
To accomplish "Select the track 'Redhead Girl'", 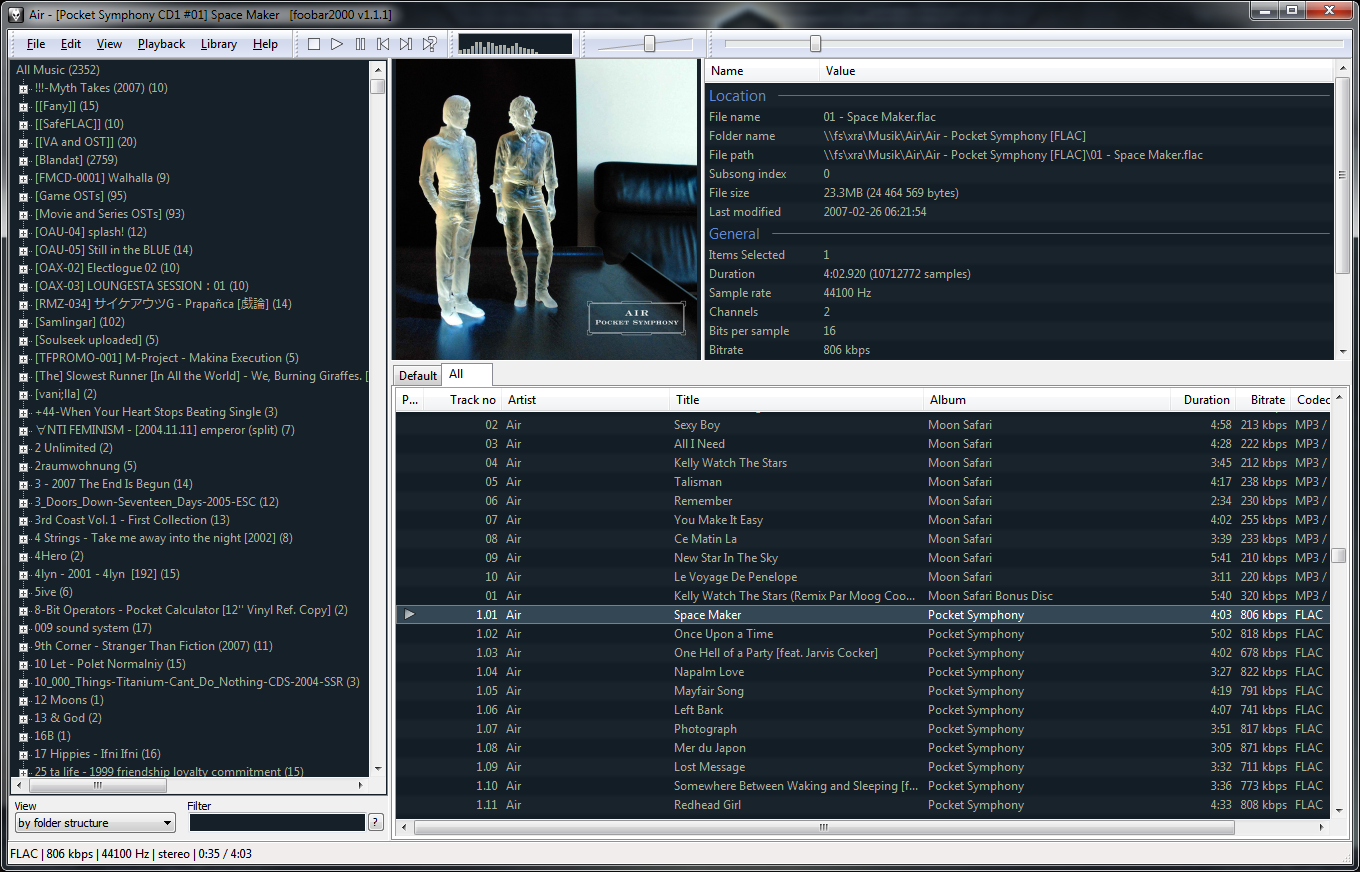I will pos(862,805).
